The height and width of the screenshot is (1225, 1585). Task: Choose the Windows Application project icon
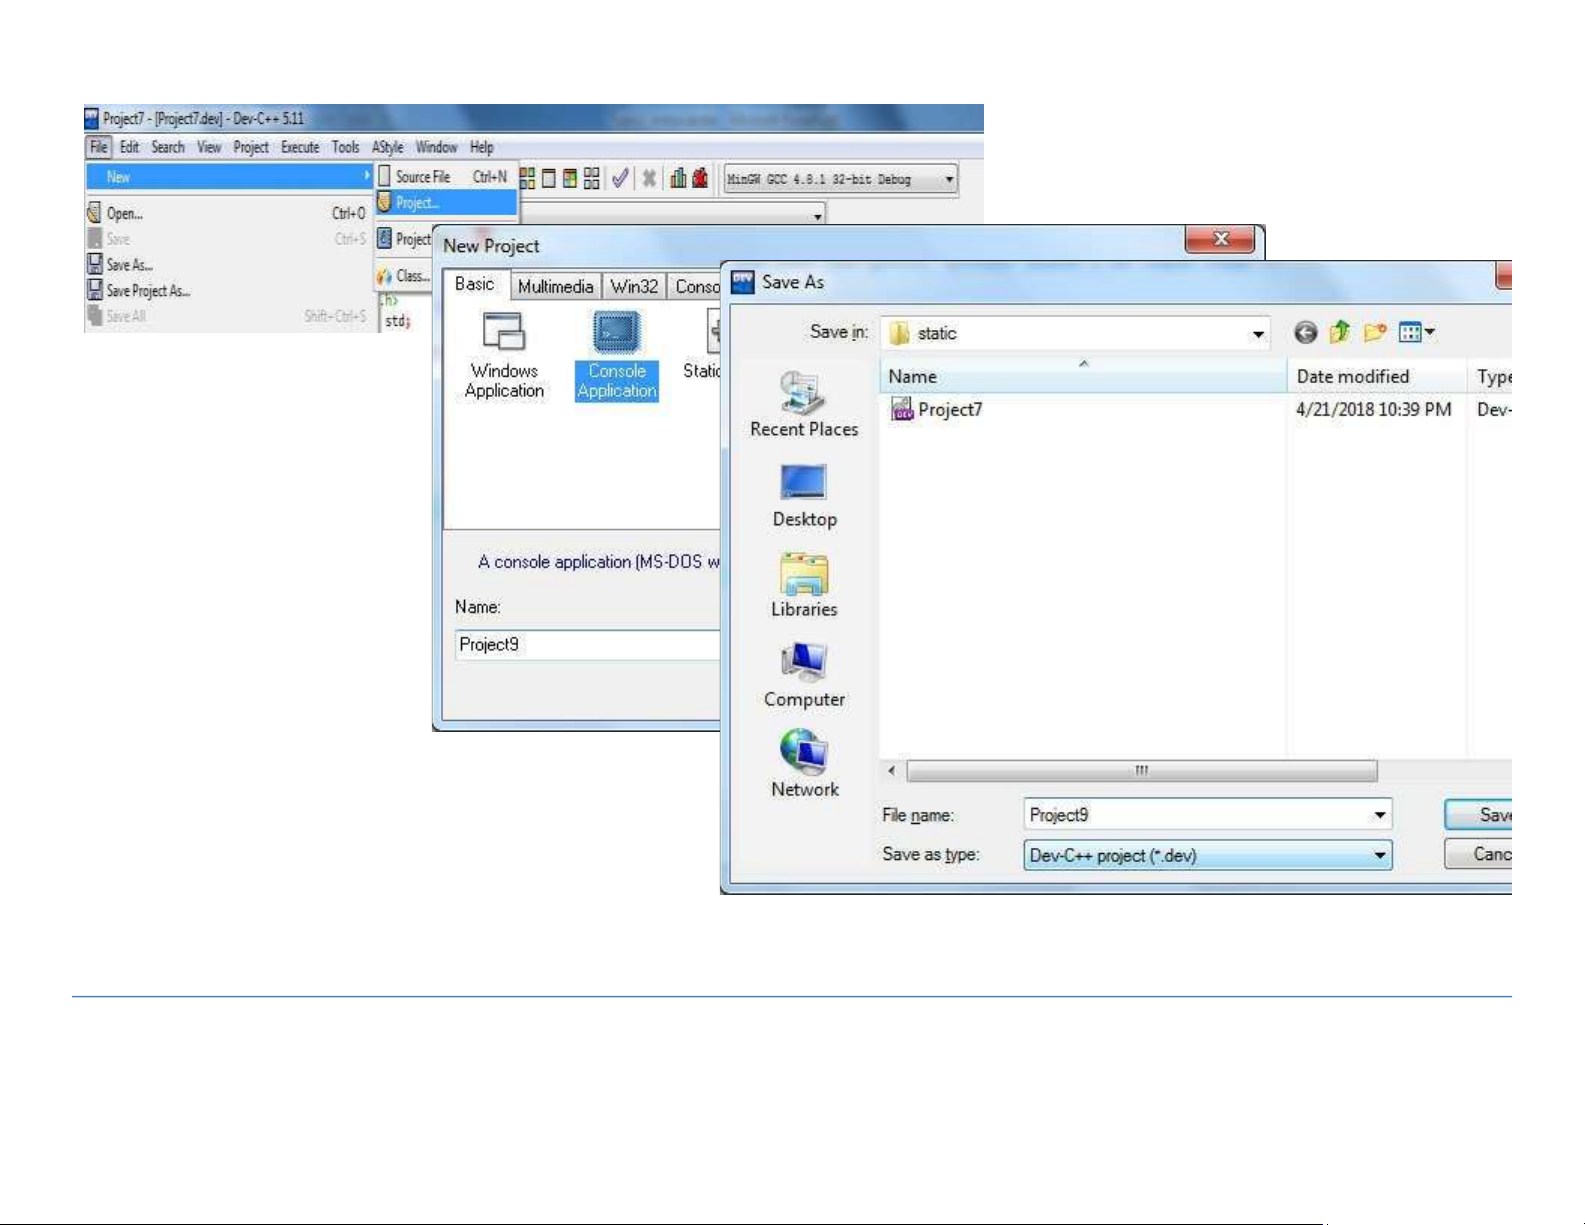click(504, 334)
